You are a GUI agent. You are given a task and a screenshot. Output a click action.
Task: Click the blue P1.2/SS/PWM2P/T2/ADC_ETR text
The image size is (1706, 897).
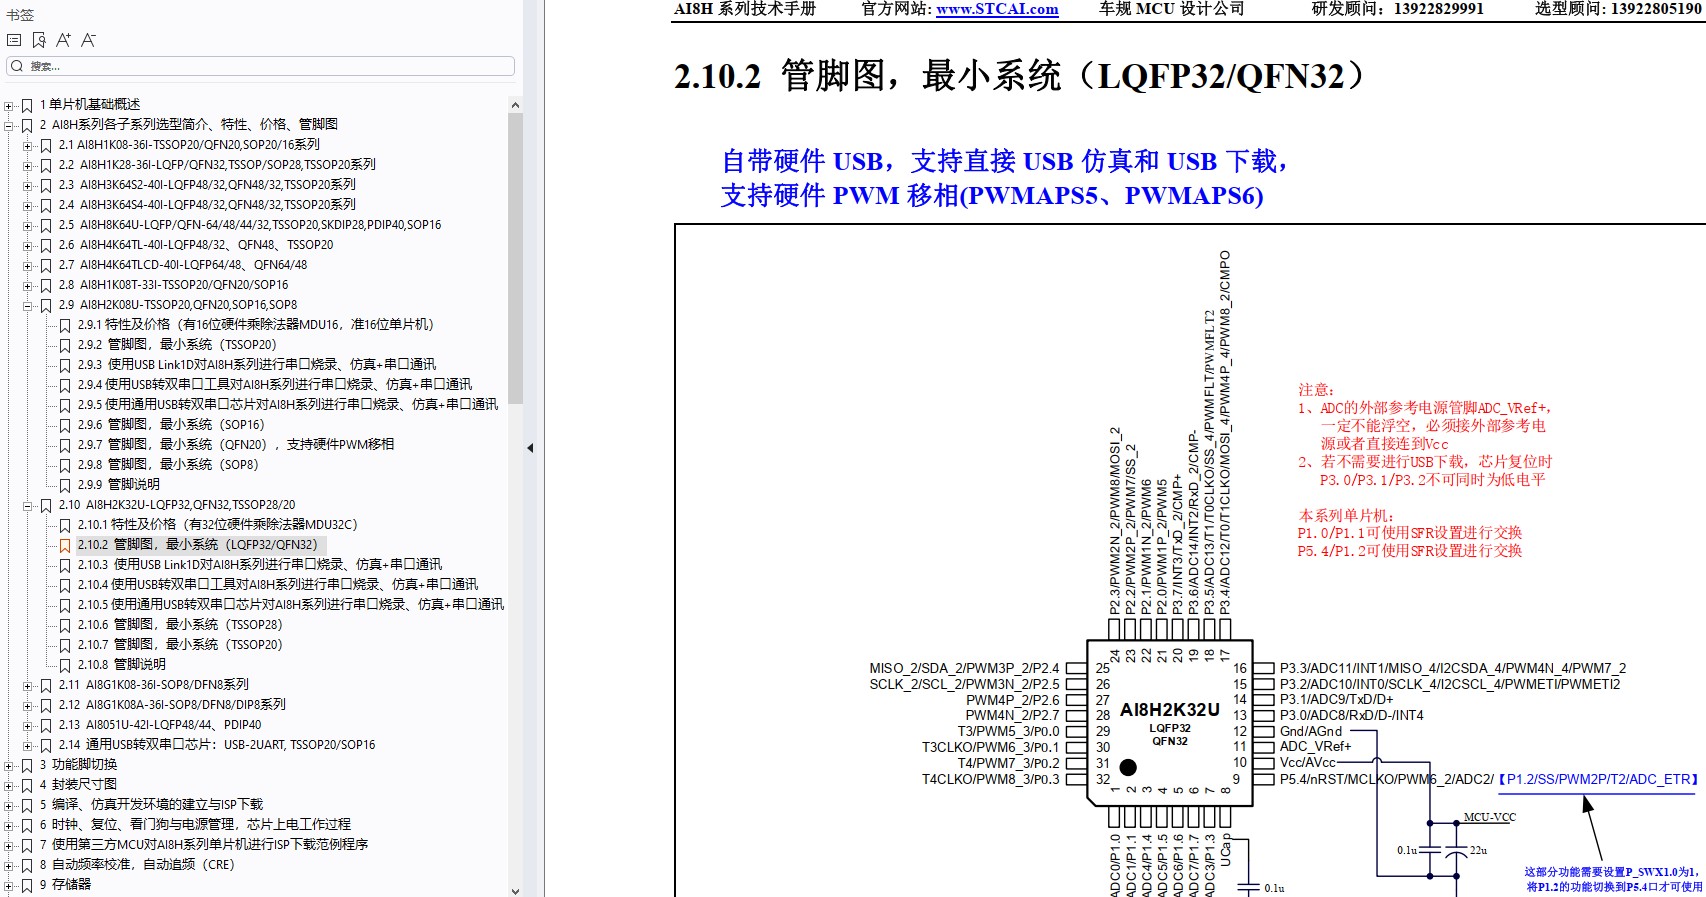[x=1599, y=779]
